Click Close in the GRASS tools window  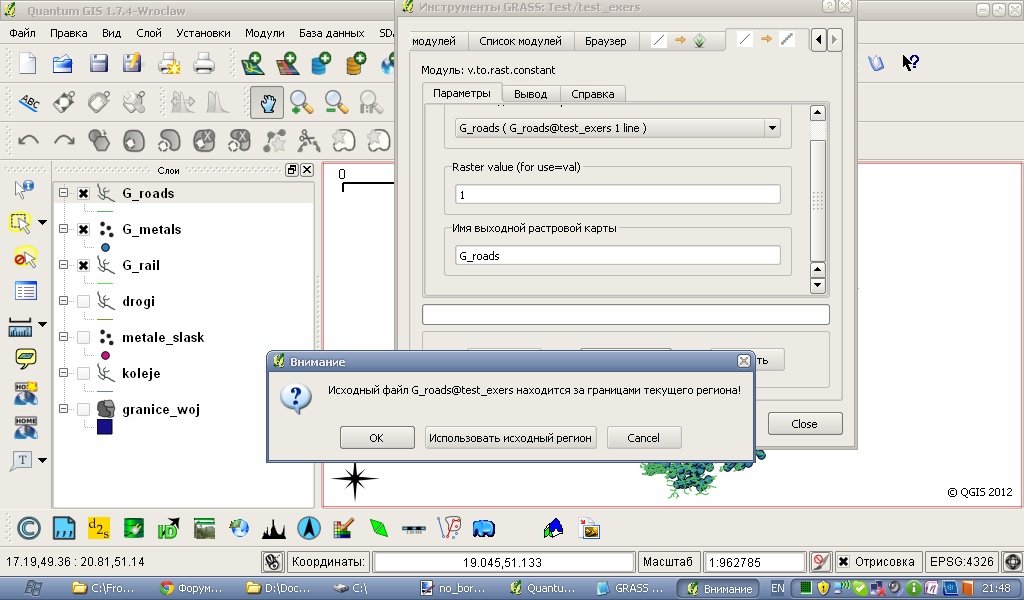tap(805, 424)
